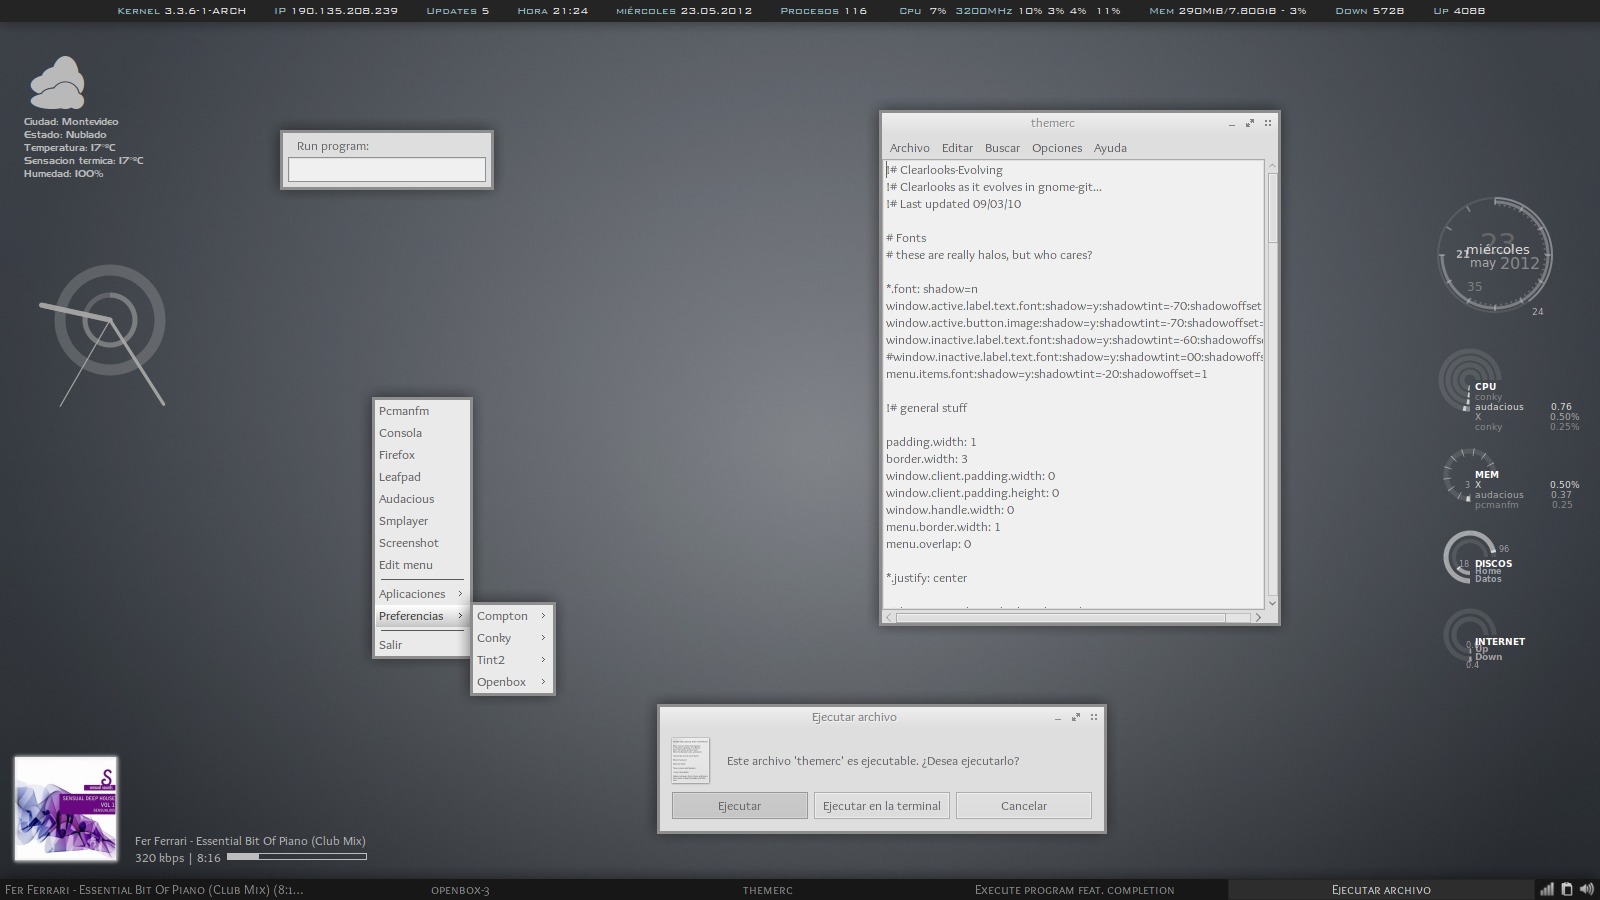Expand the Openbox submenu
Screen dimensions: 1600x900
pos(513,682)
